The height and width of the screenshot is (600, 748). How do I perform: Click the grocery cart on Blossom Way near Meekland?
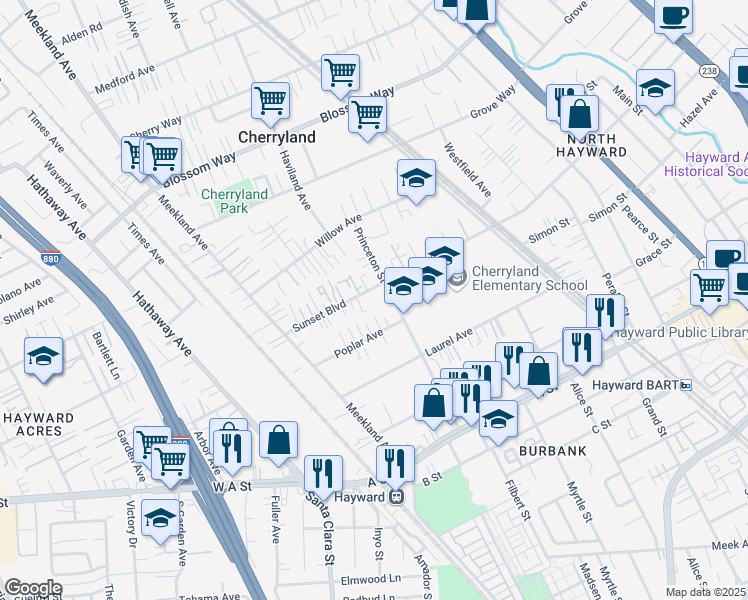pyautogui.click(x=162, y=157)
